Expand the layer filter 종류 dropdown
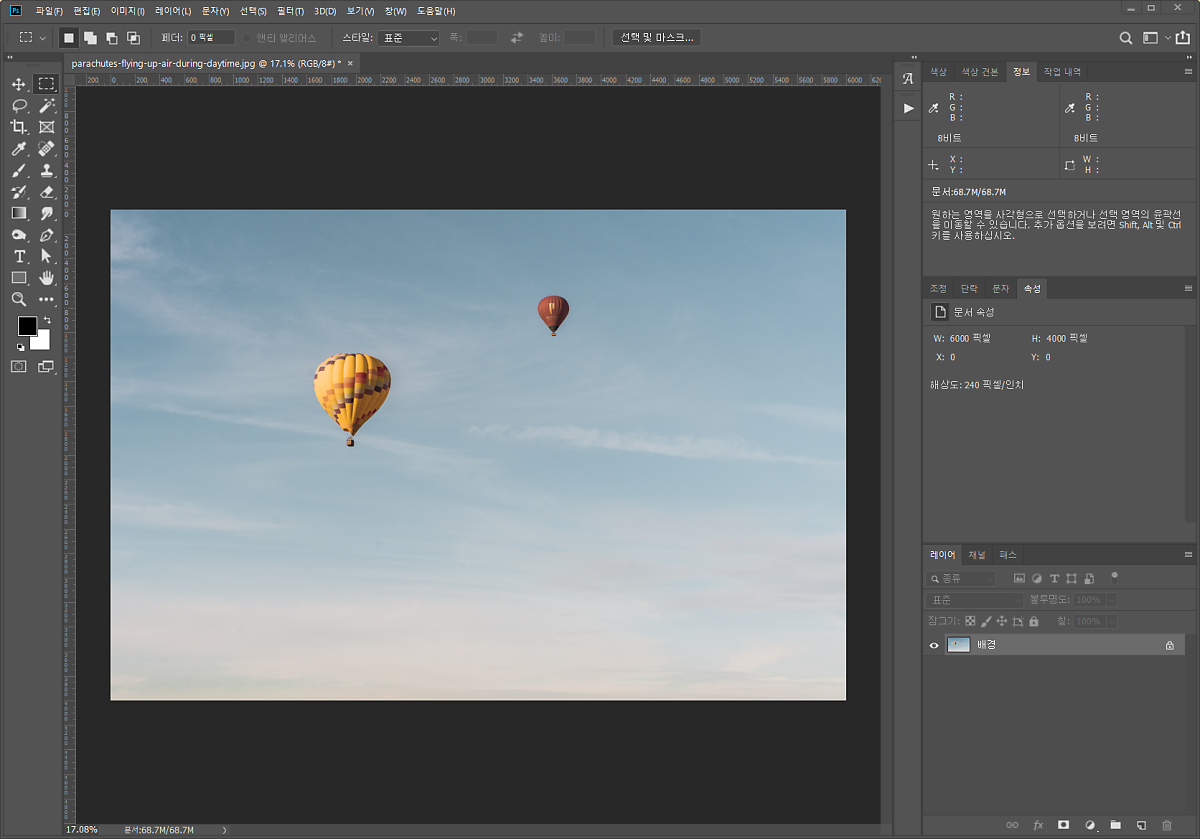The width and height of the screenshot is (1200, 839). [961, 579]
